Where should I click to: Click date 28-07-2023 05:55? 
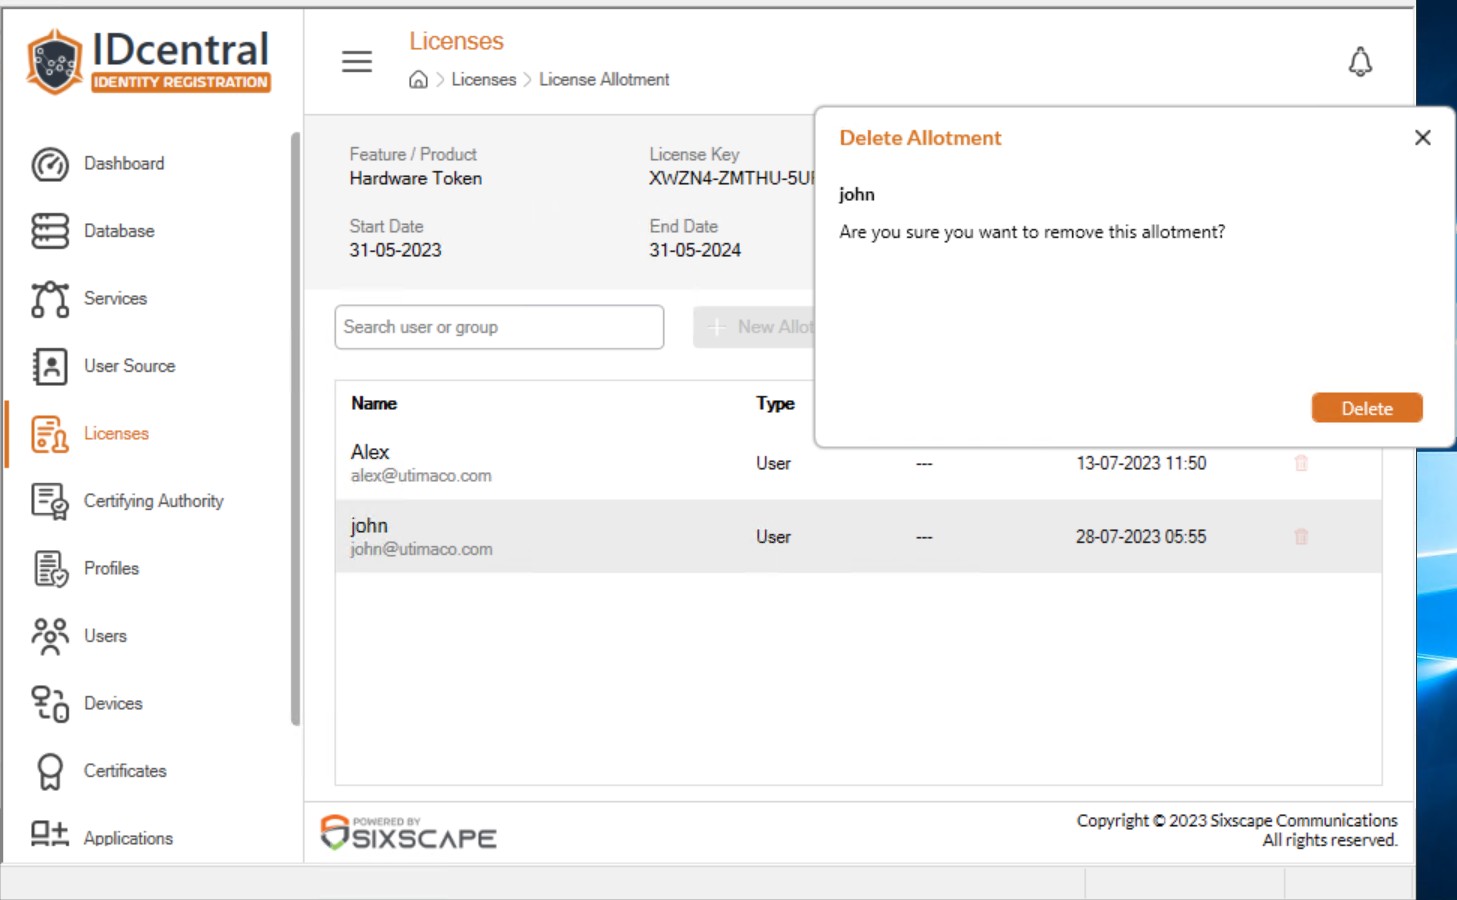1141,537
